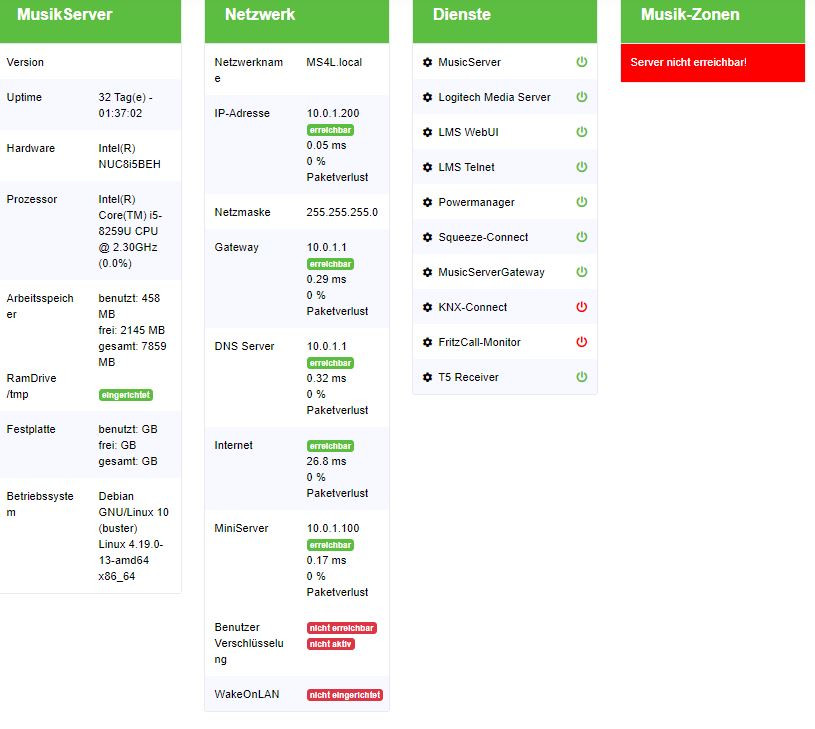This screenshot has height=729, width=815.
Task: Click the Musik-Zonen panel header
Action: [713, 21]
